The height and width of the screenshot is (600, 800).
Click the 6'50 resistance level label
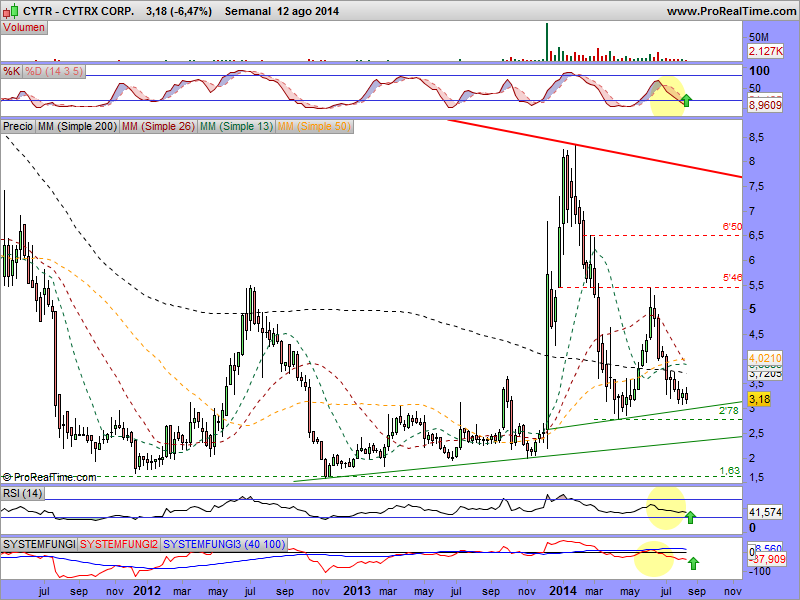732,227
